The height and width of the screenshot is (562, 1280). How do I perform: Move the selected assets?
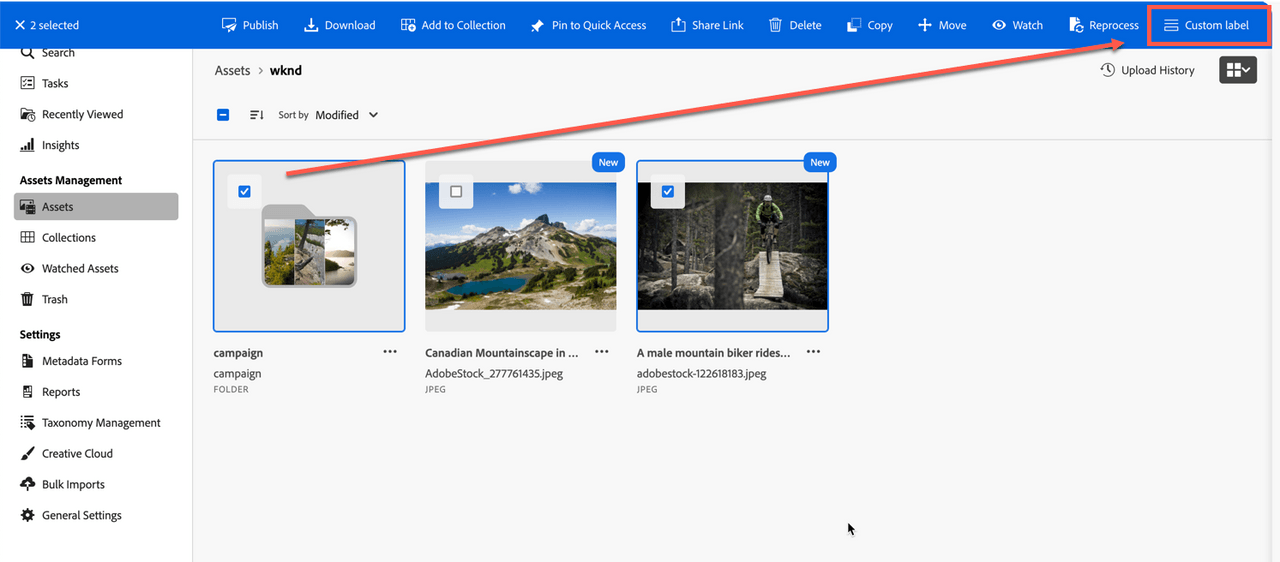click(x=941, y=25)
